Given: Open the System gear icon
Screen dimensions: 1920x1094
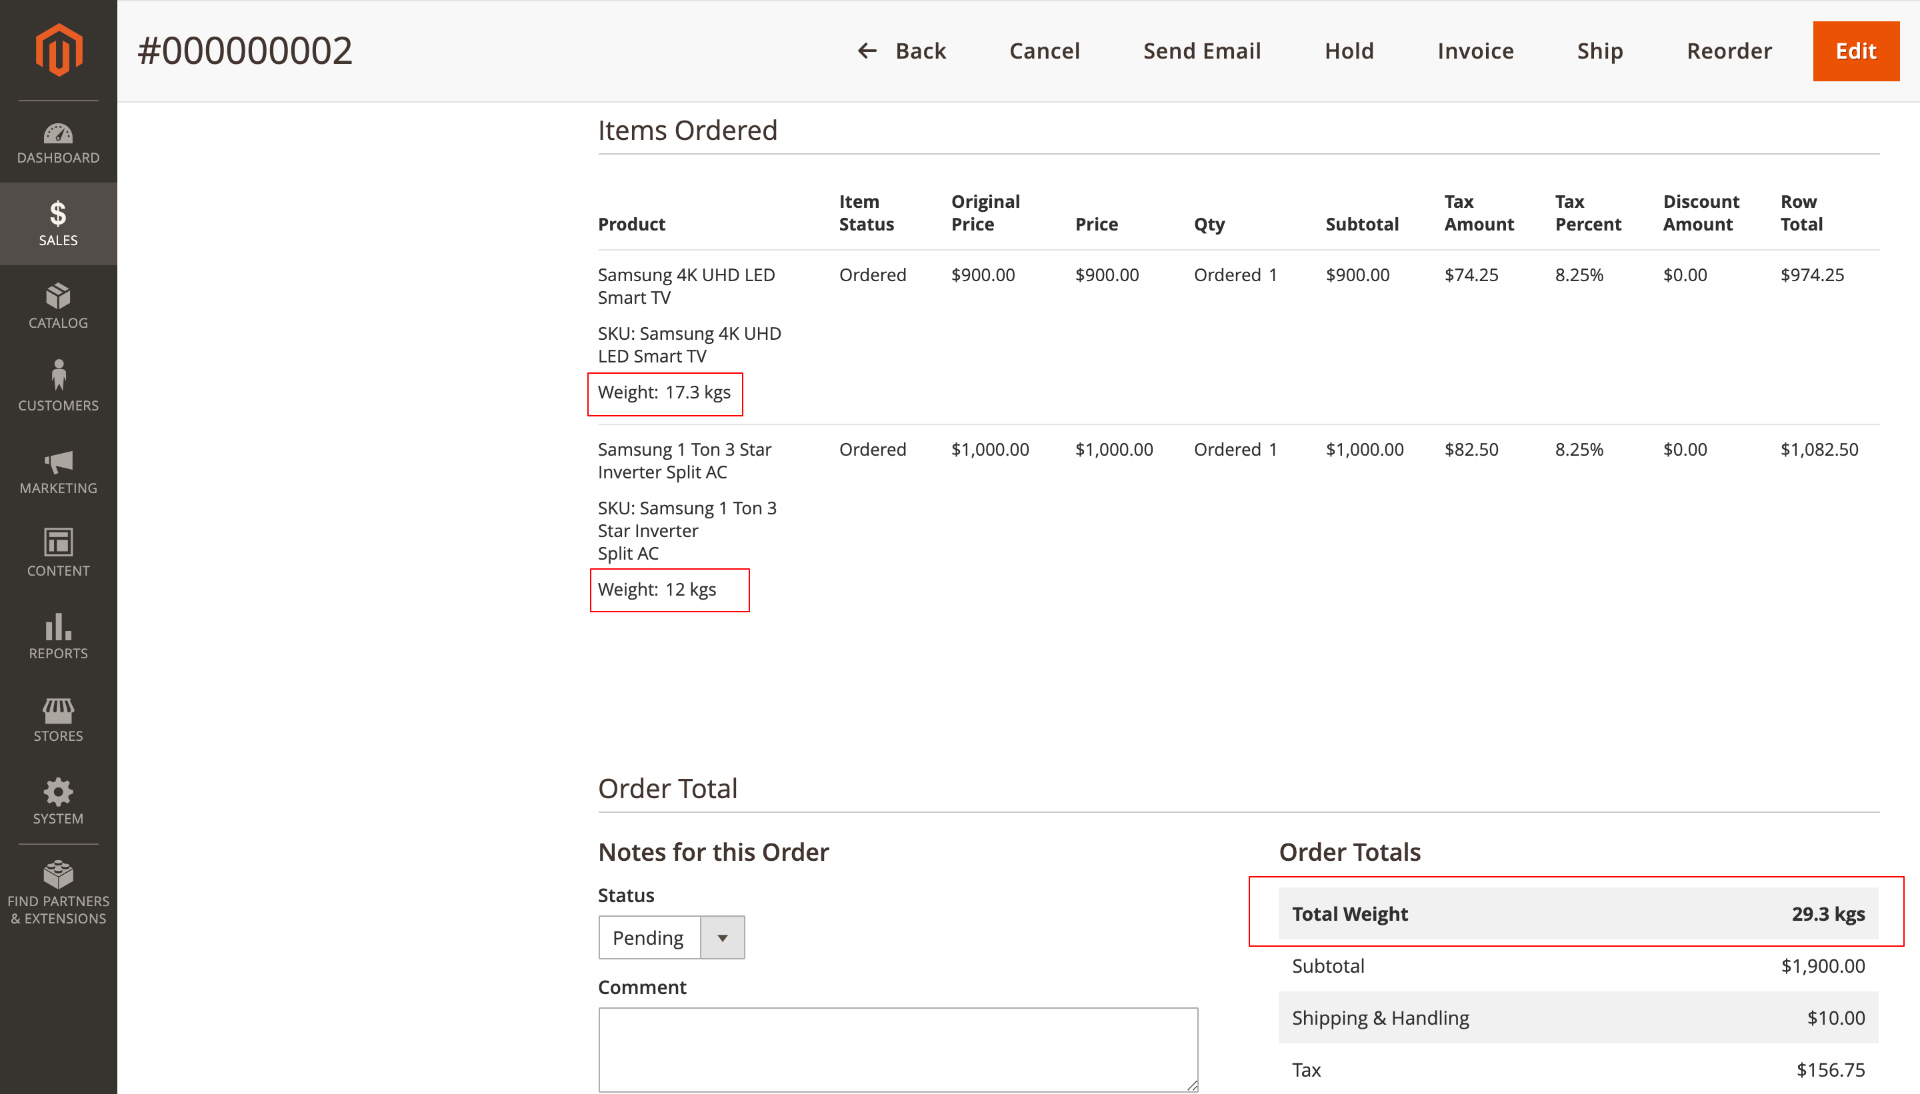Looking at the screenshot, I should pyautogui.click(x=58, y=792).
